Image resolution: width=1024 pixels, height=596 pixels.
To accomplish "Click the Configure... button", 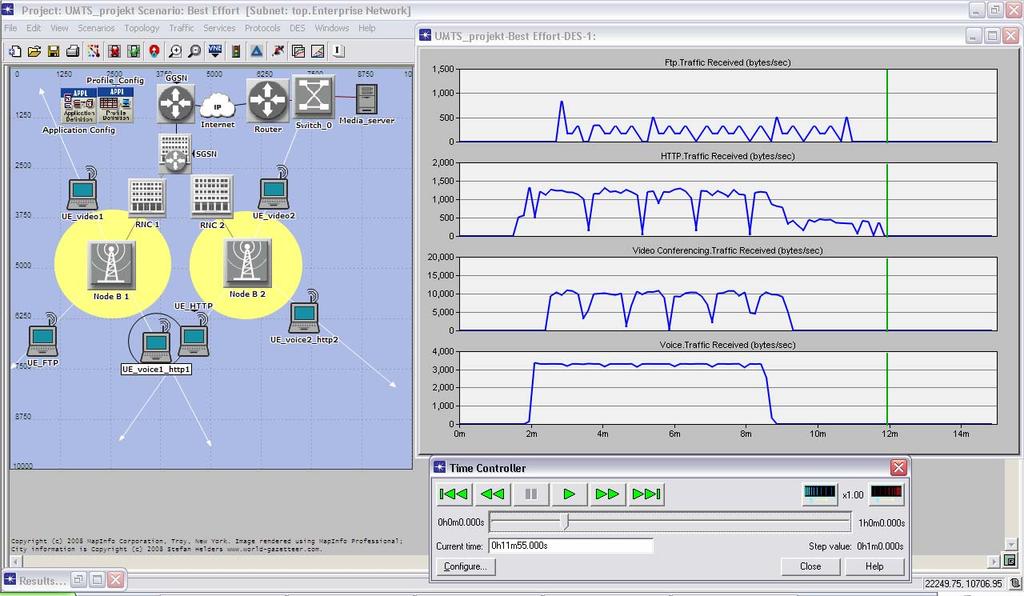I will (x=466, y=567).
